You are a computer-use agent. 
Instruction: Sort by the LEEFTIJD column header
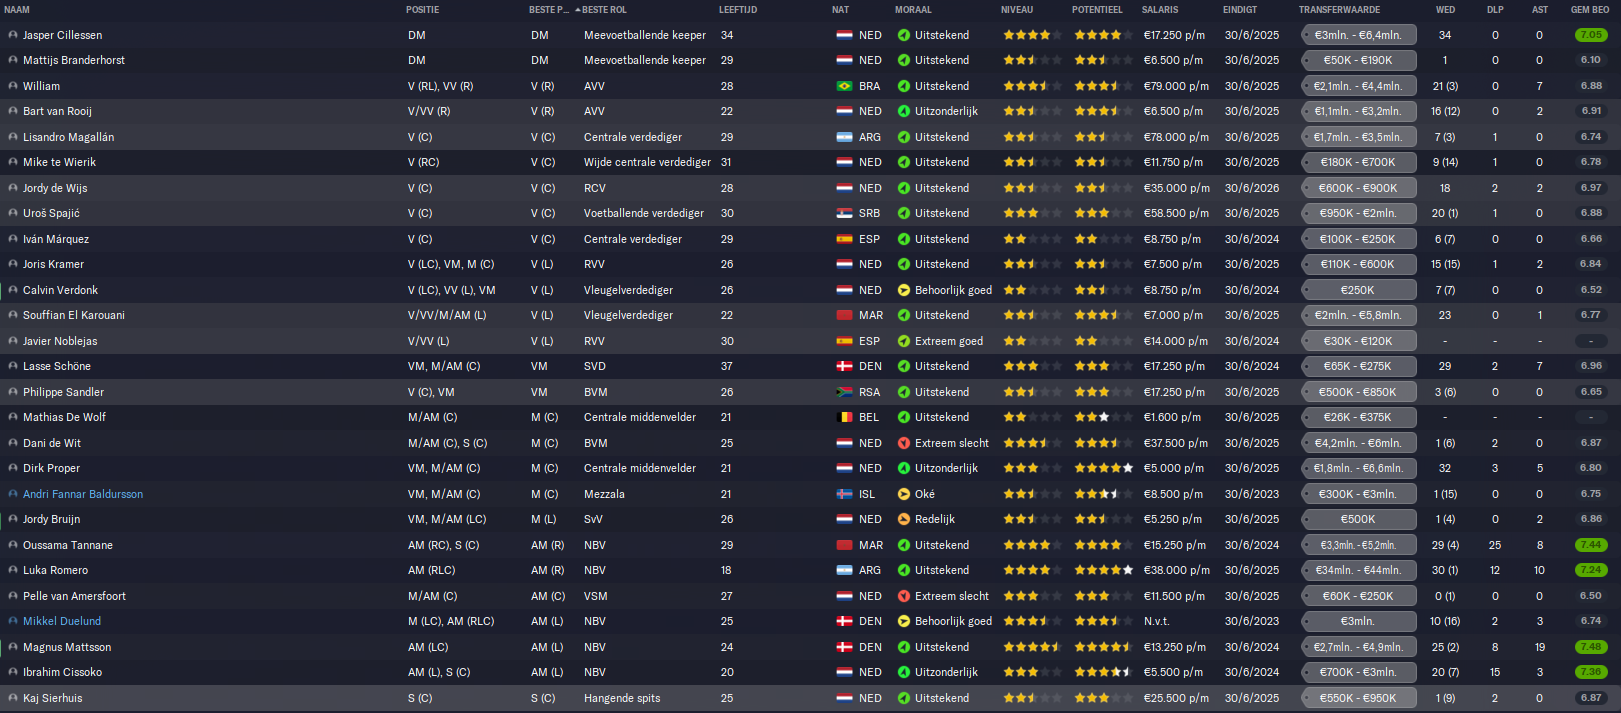click(738, 10)
